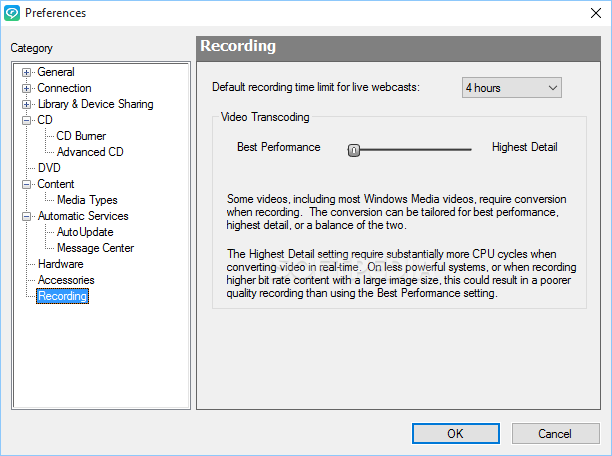Collapse the CD category
This screenshot has width=612, height=456.
pyautogui.click(x=26, y=121)
